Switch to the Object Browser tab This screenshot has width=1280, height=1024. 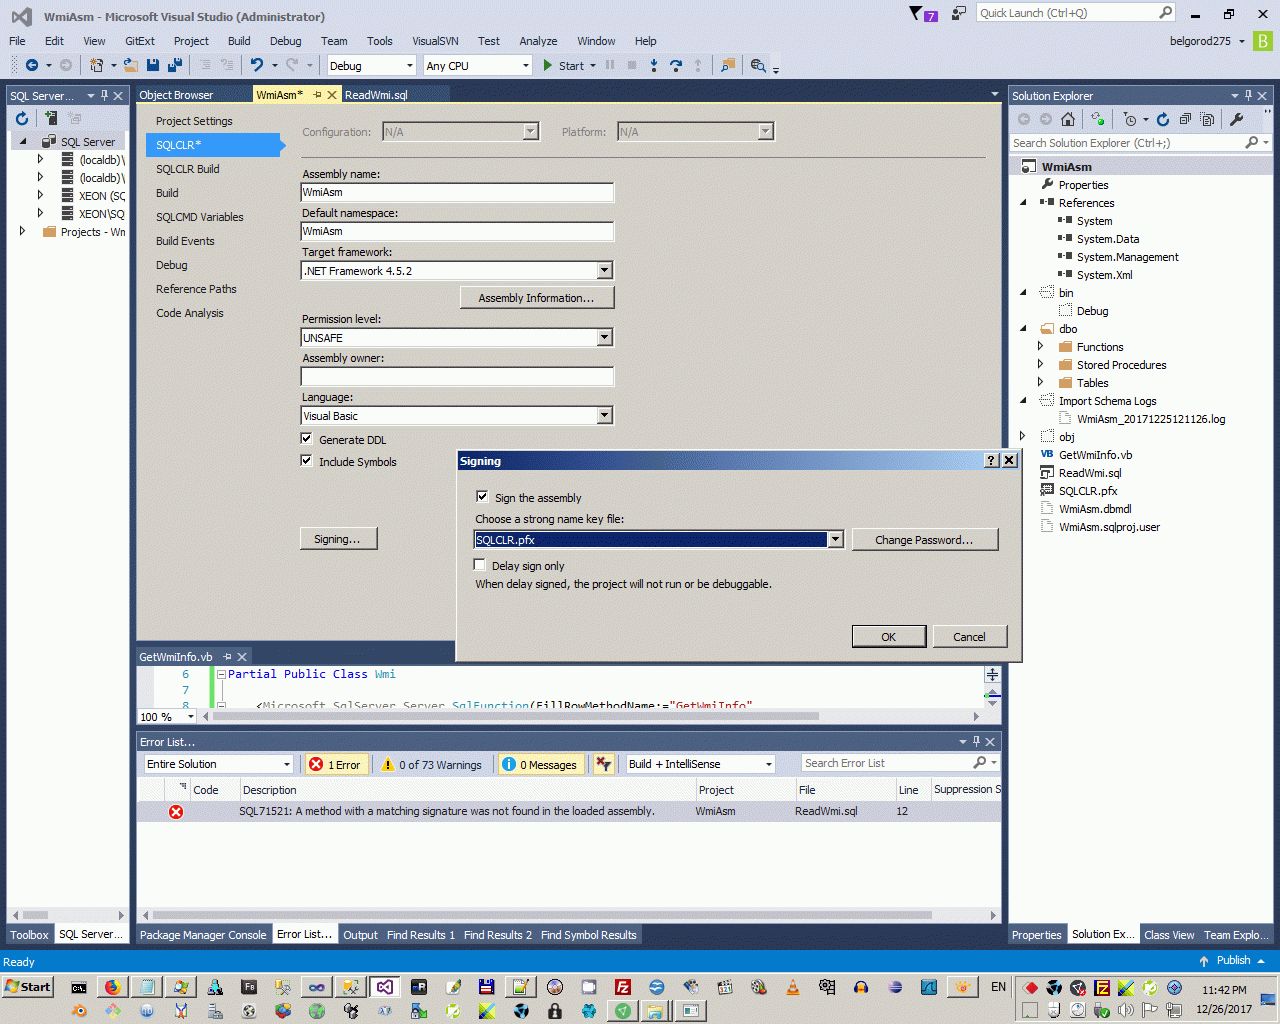click(x=176, y=95)
